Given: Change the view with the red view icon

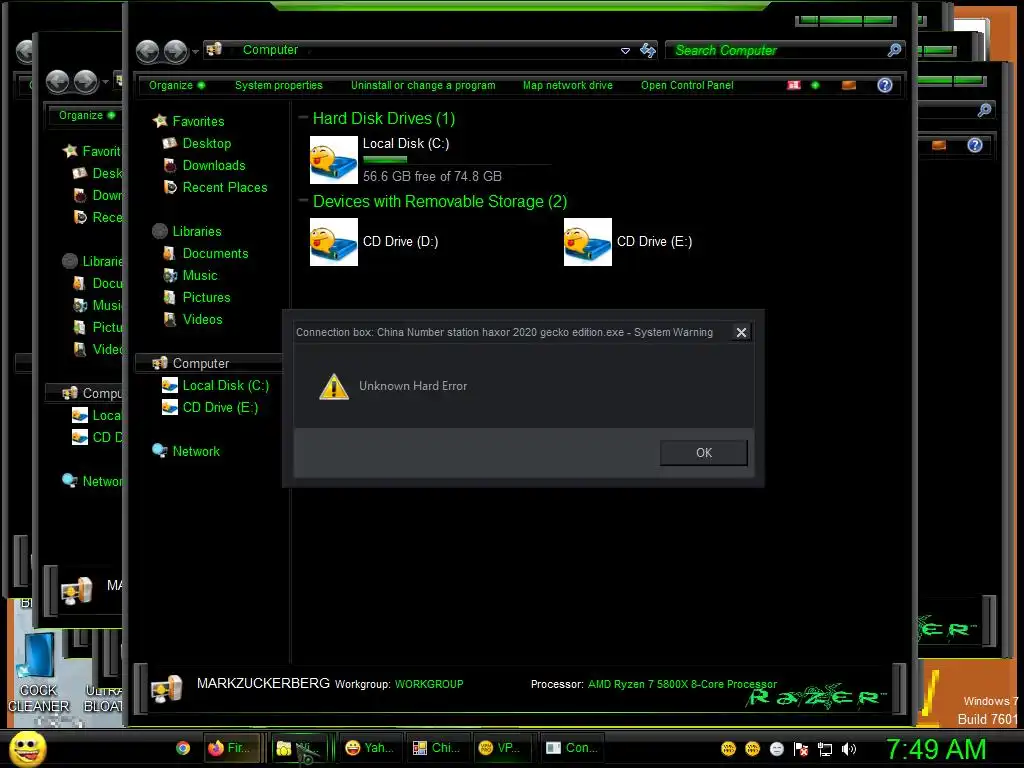Looking at the screenshot, I should [793, 86].
